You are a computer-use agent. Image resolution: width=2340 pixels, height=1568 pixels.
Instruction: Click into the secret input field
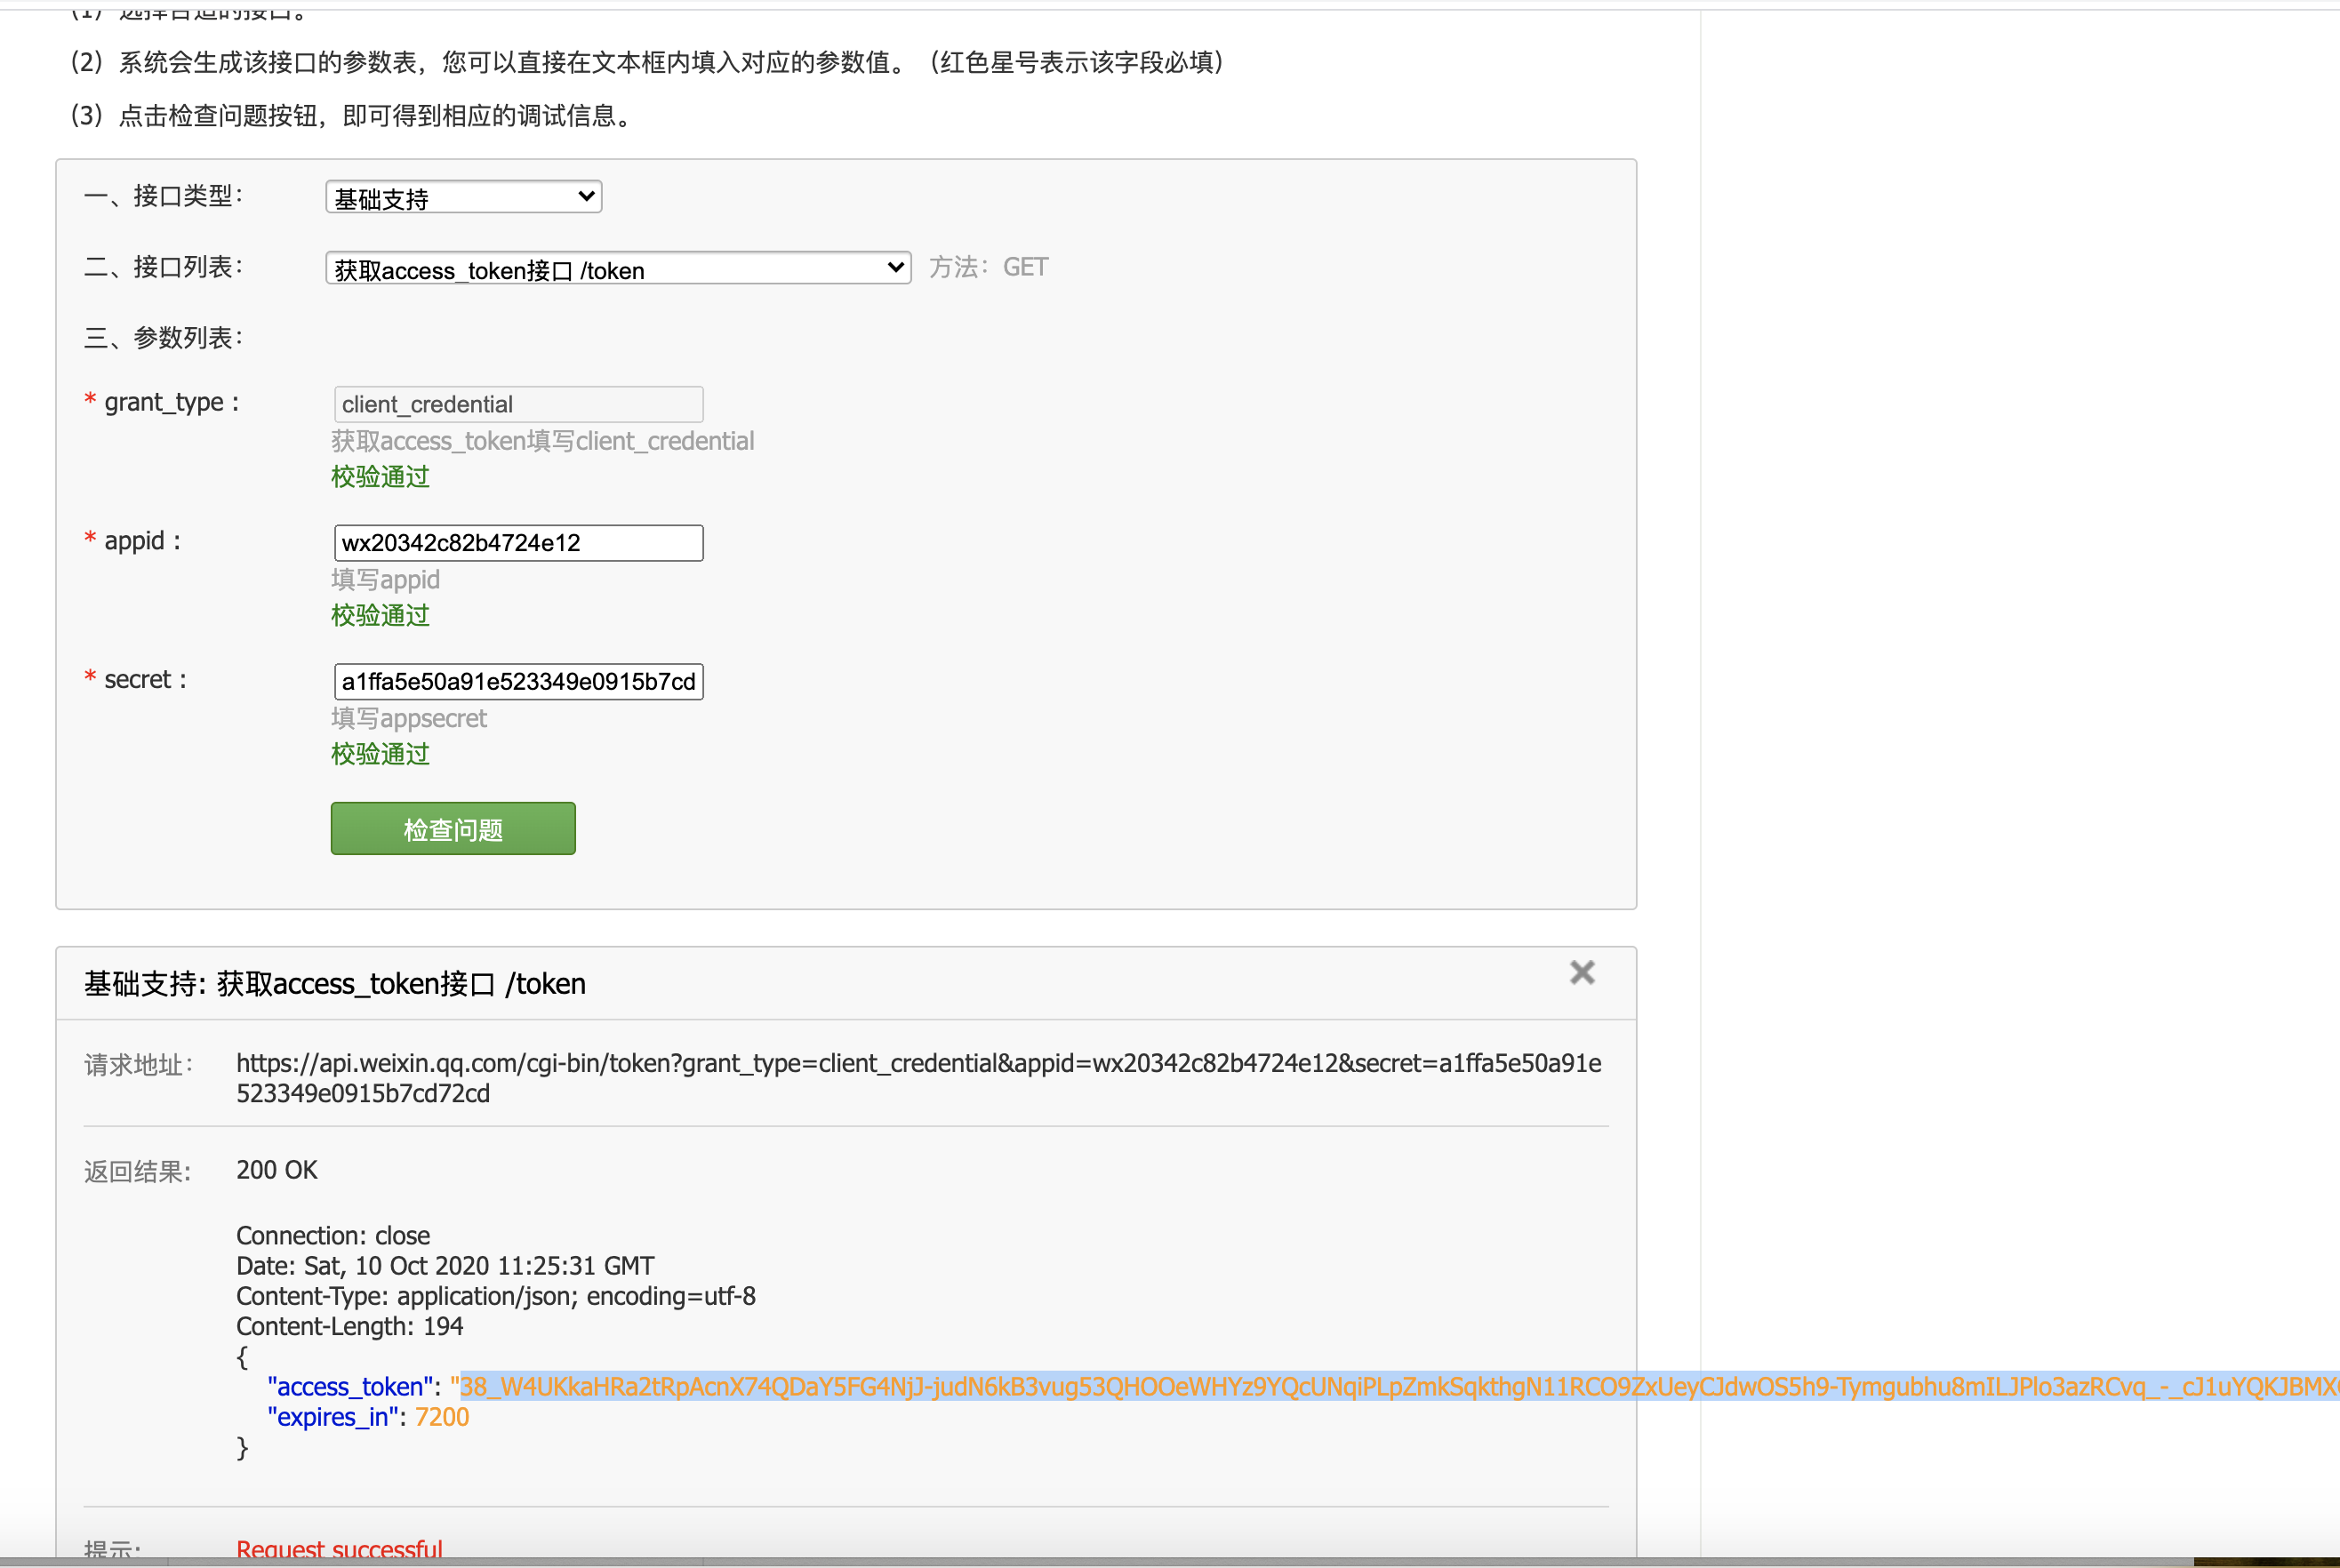[517, 682]
